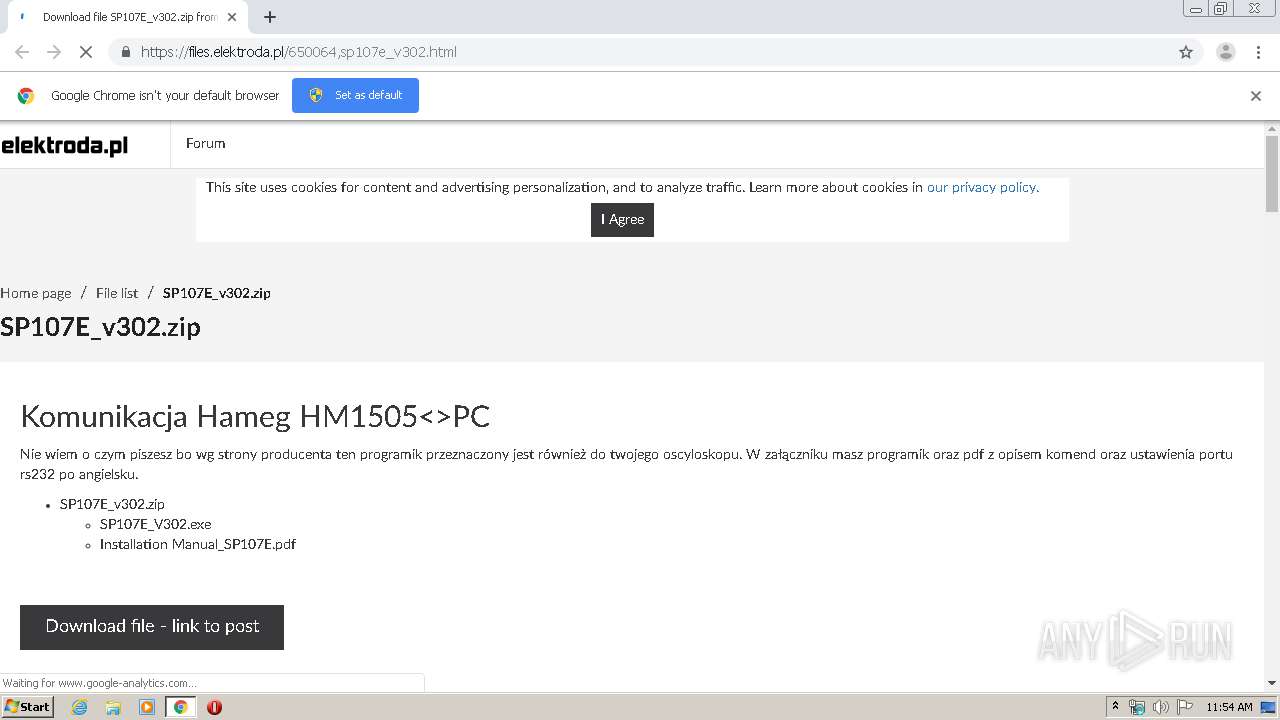Open the media player taskbar icon
This screenshot has width=1280, height=720.
click(147, 707)
